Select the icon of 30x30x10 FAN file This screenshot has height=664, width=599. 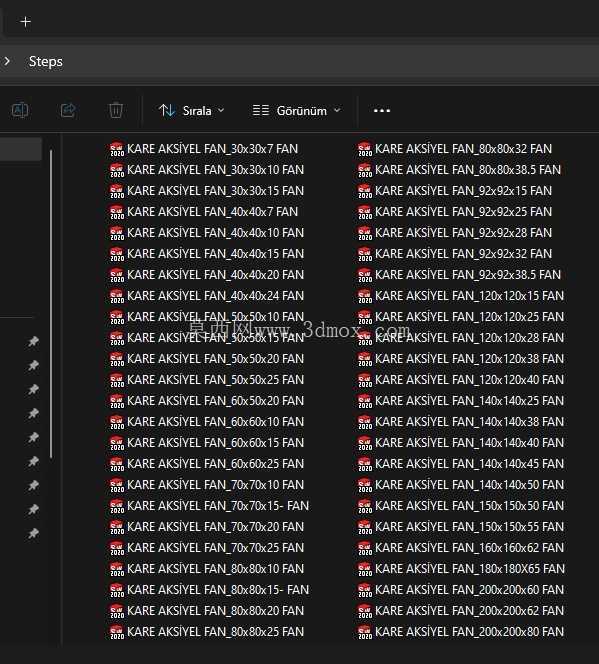[117, 170]
